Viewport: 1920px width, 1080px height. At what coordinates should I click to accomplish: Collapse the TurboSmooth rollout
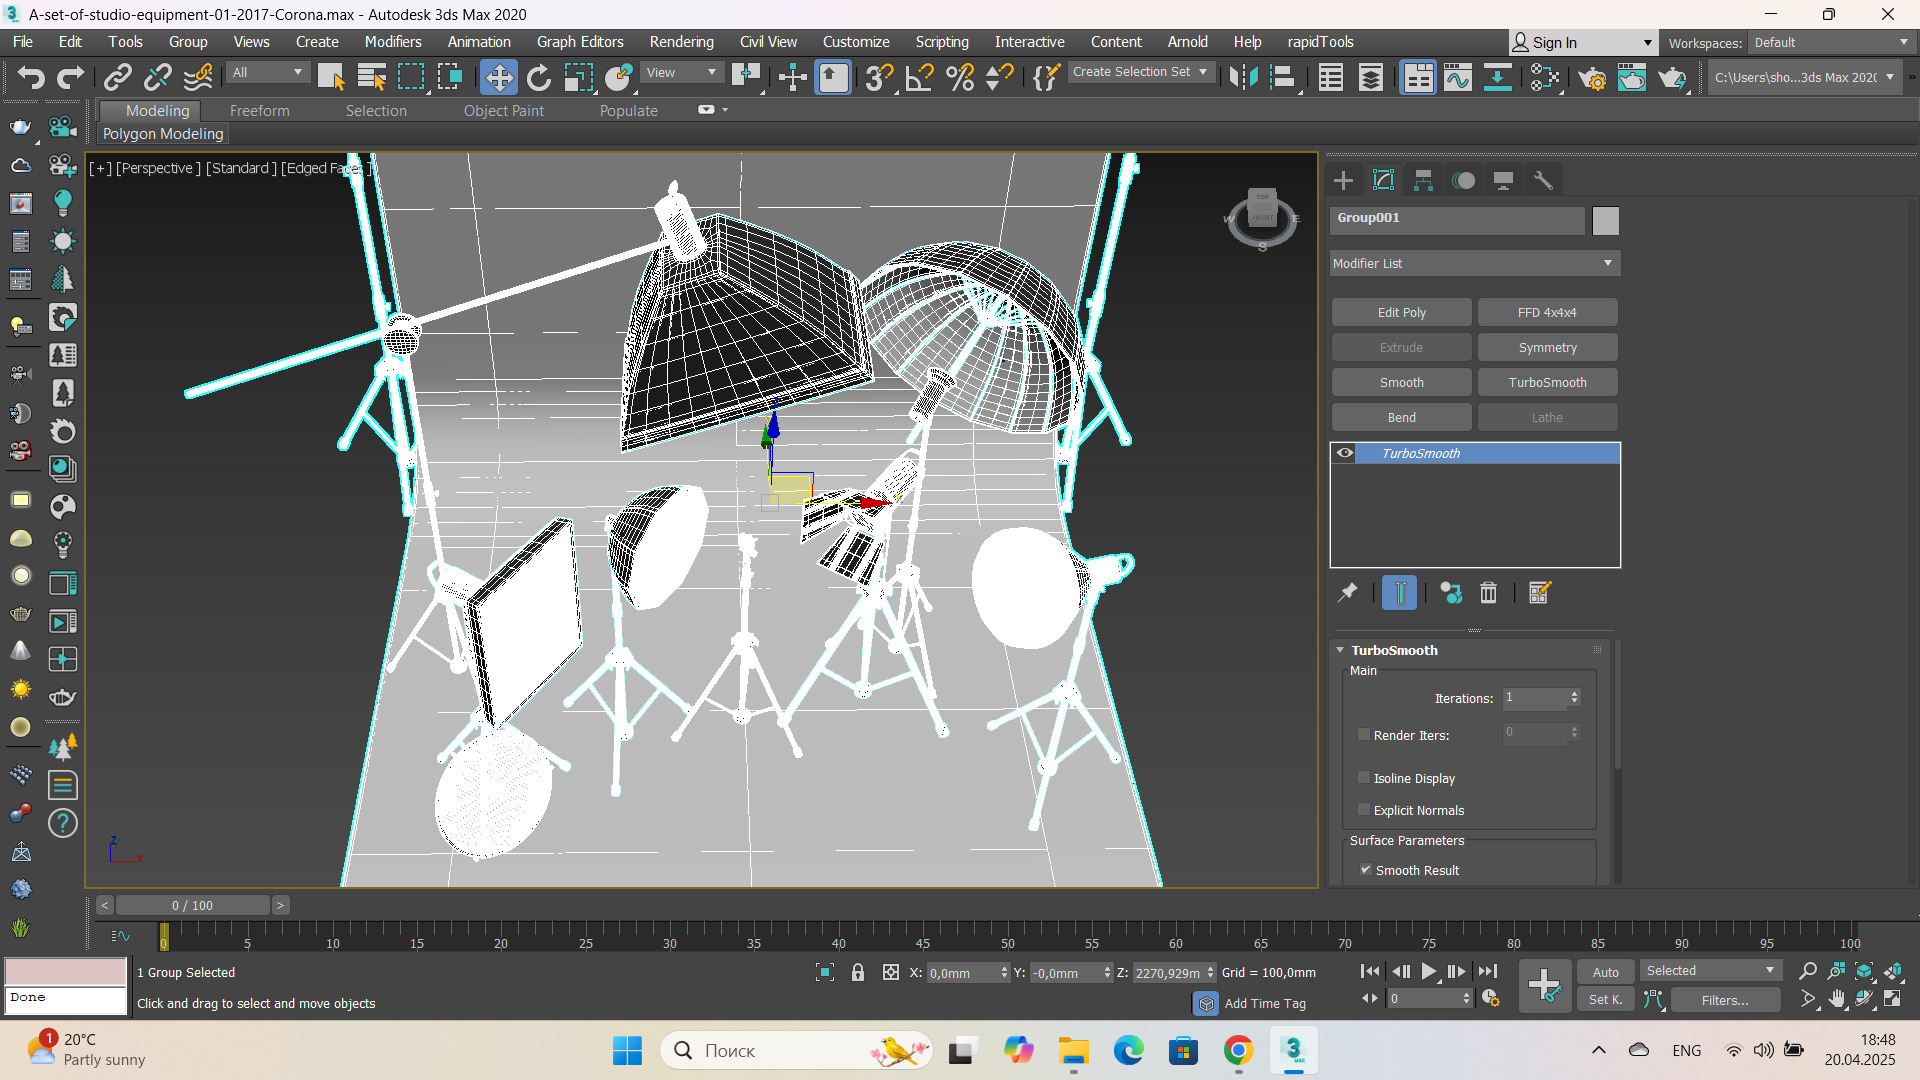point(1340,650)
